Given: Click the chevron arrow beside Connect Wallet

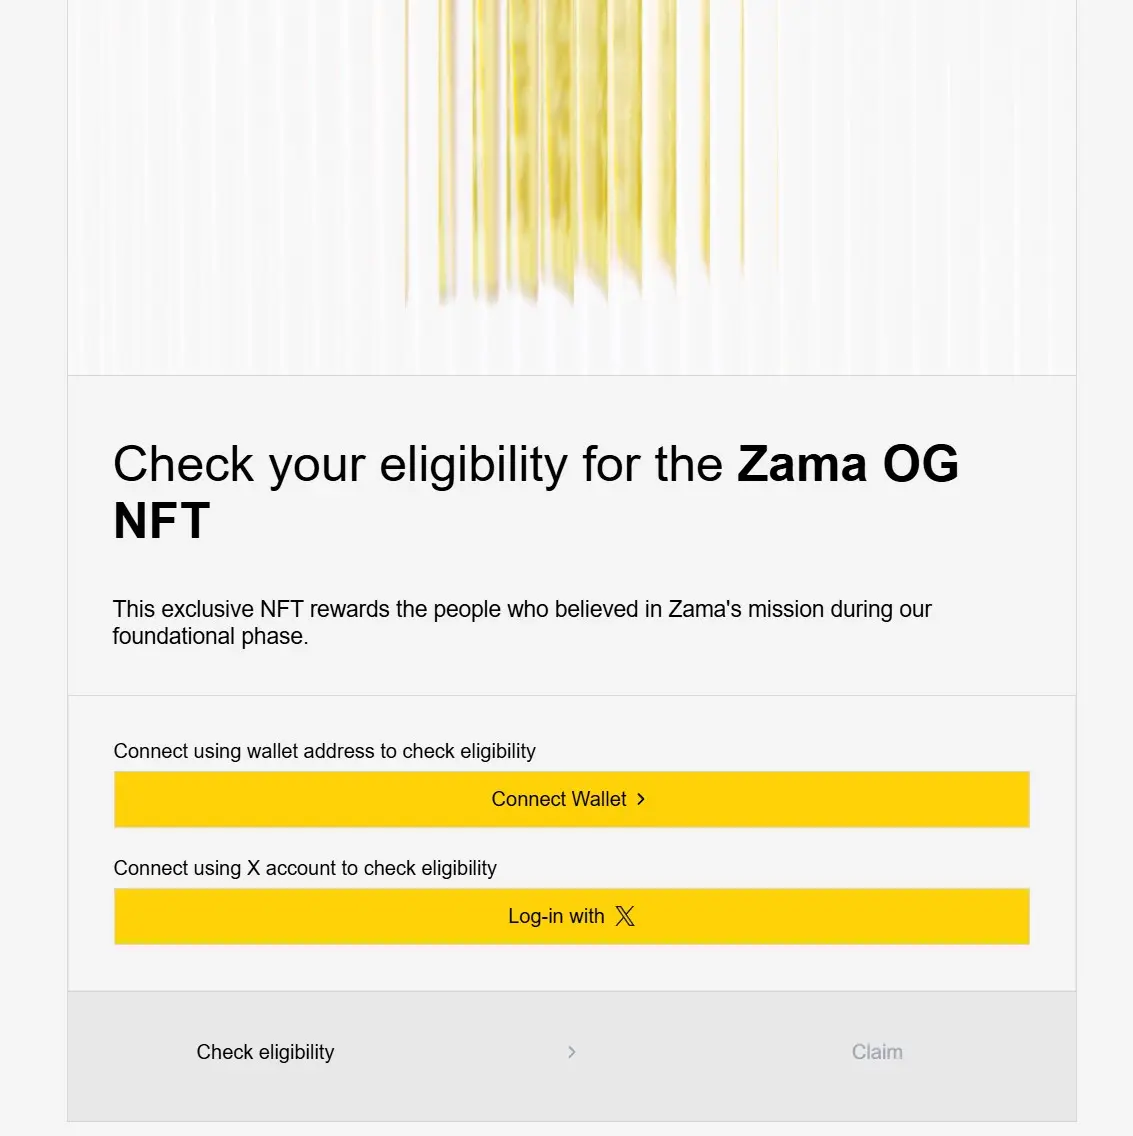Looking at the screenshot, I should click(x=641, y=799).
